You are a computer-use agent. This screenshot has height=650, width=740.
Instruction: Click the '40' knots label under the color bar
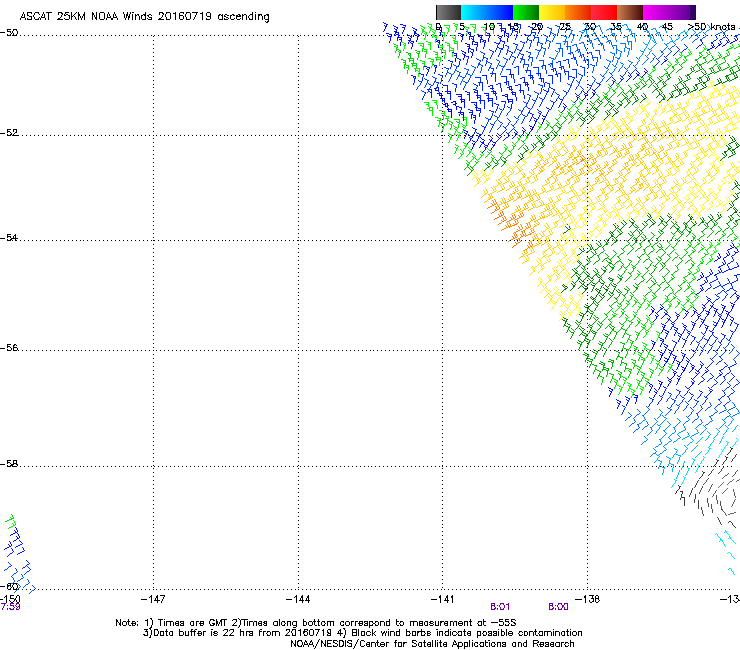point(642,27)
